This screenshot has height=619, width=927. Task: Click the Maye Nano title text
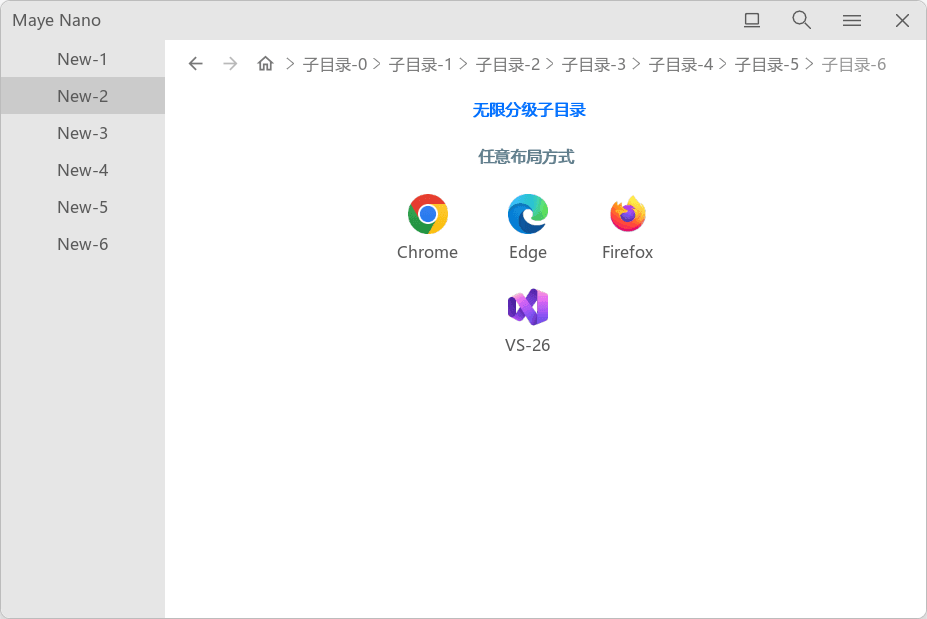(x=57, y=21)
